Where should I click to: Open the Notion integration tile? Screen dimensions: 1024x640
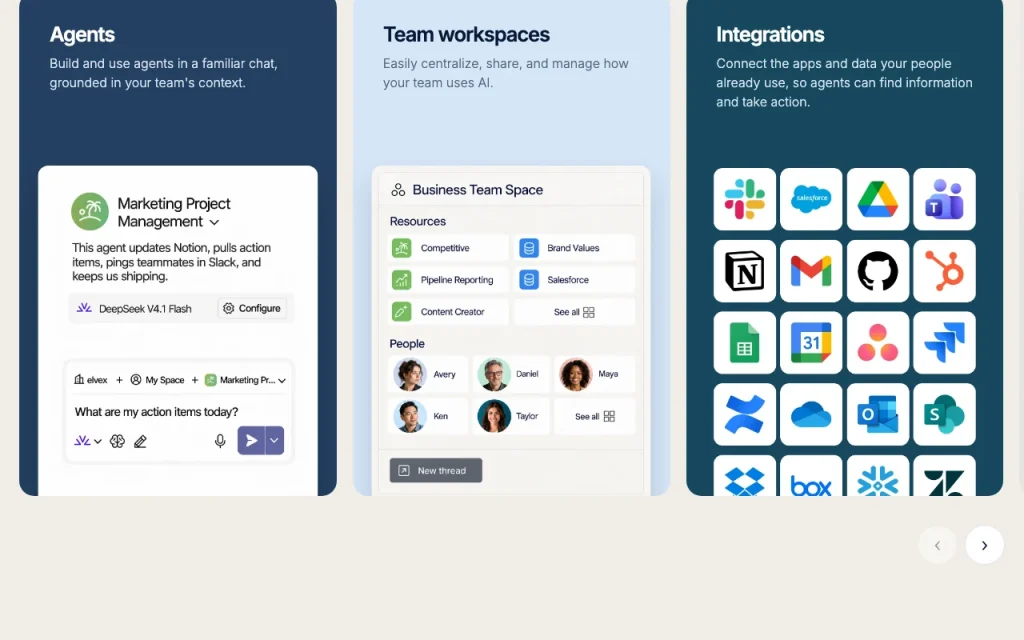744,271
